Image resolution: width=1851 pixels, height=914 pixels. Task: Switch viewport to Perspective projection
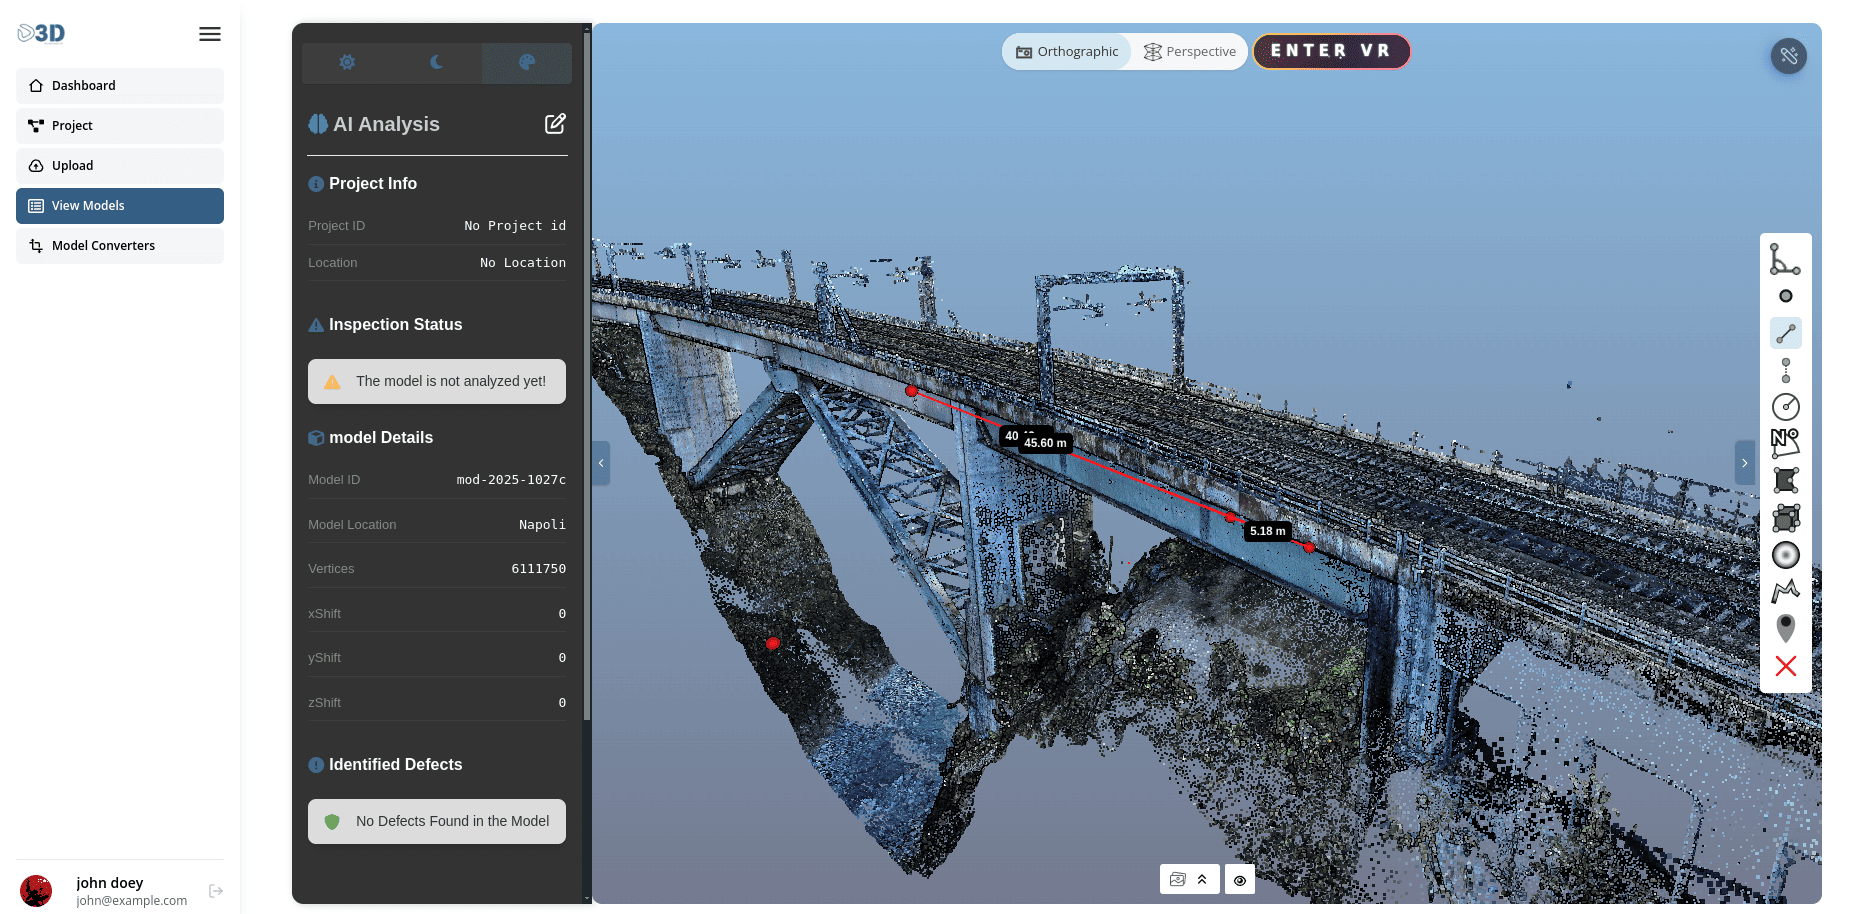point(1189,51)
